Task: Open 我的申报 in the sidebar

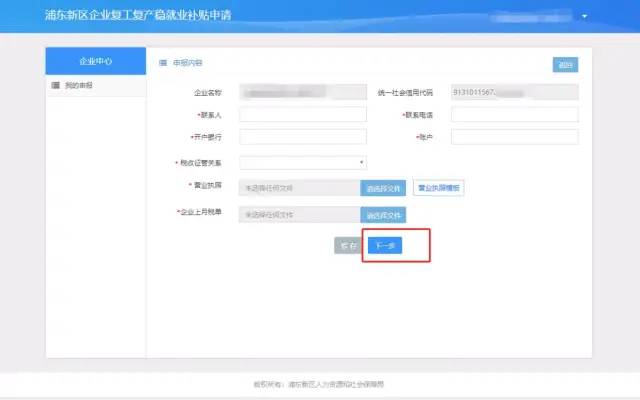Action: (x=79, y=86)
